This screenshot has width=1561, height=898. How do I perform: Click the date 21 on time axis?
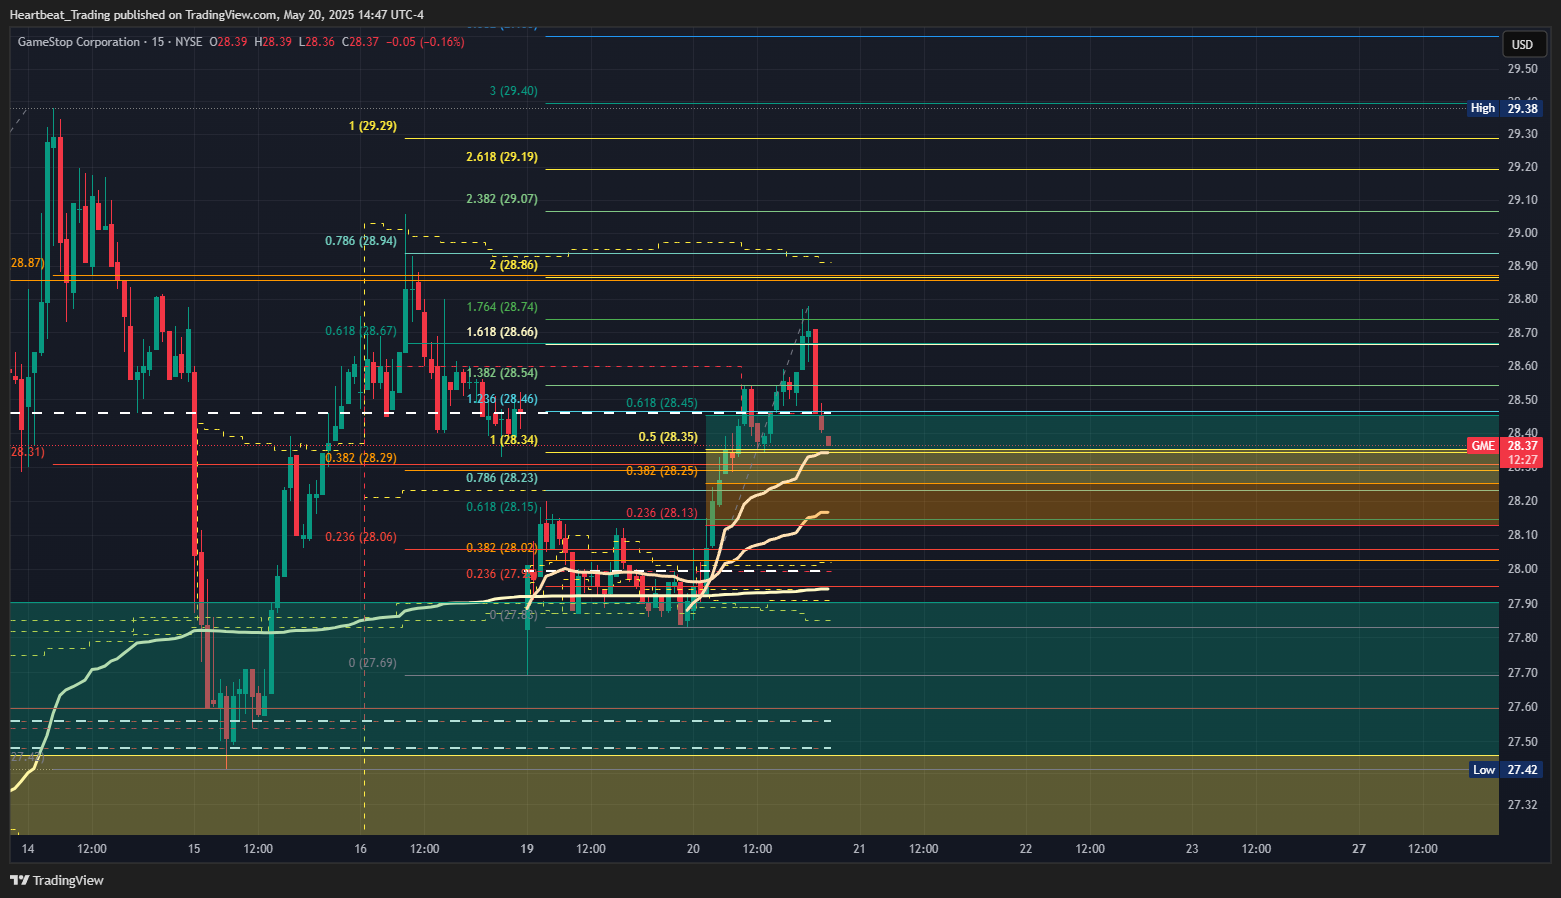(x=859, y=849)
